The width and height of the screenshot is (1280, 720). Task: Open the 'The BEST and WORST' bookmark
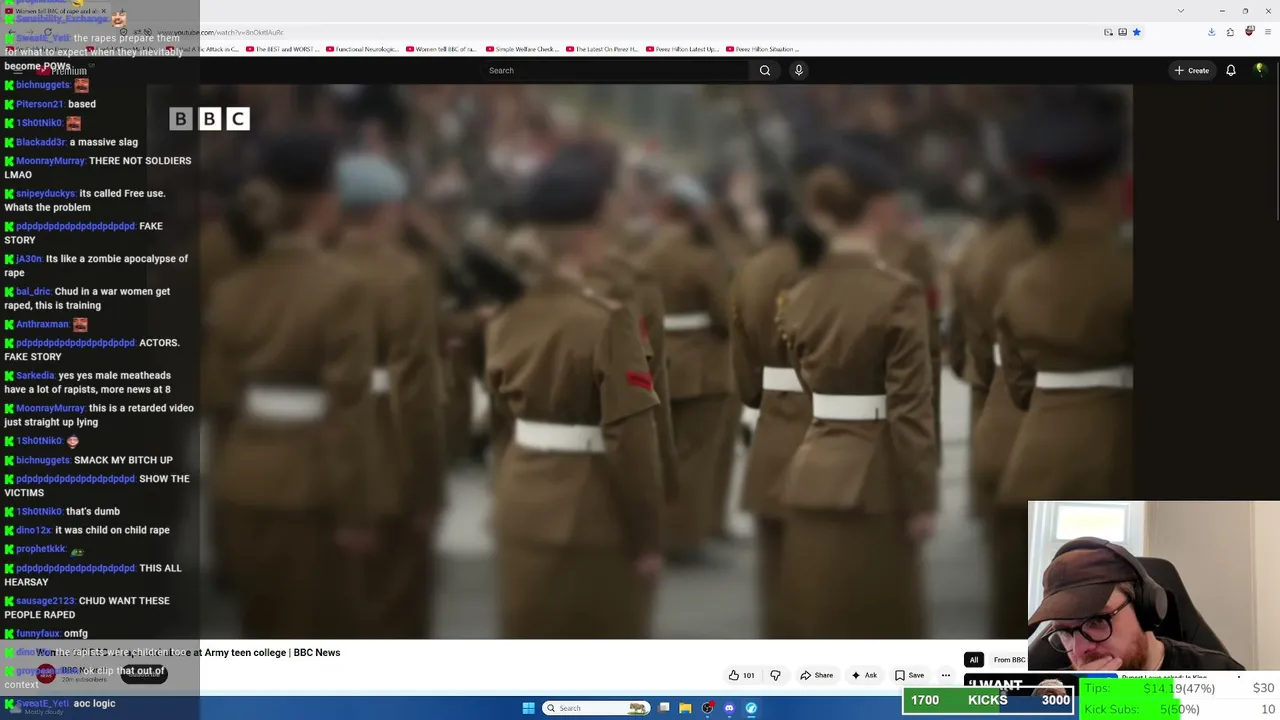[x=282, y=49]
